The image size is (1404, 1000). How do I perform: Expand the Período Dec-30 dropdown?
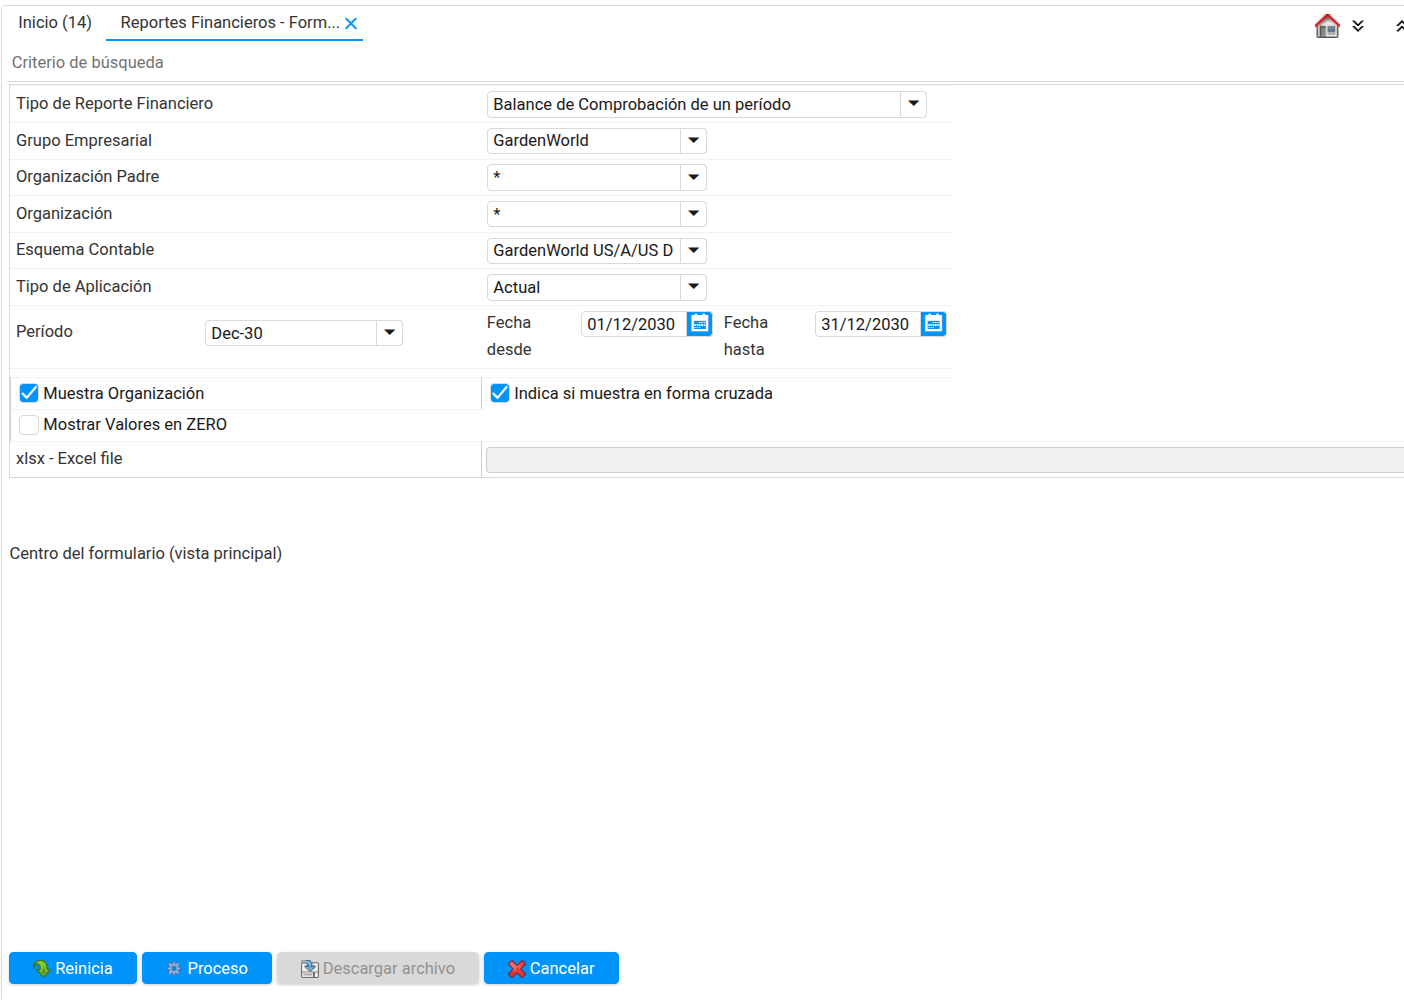[x=389, y=333]
